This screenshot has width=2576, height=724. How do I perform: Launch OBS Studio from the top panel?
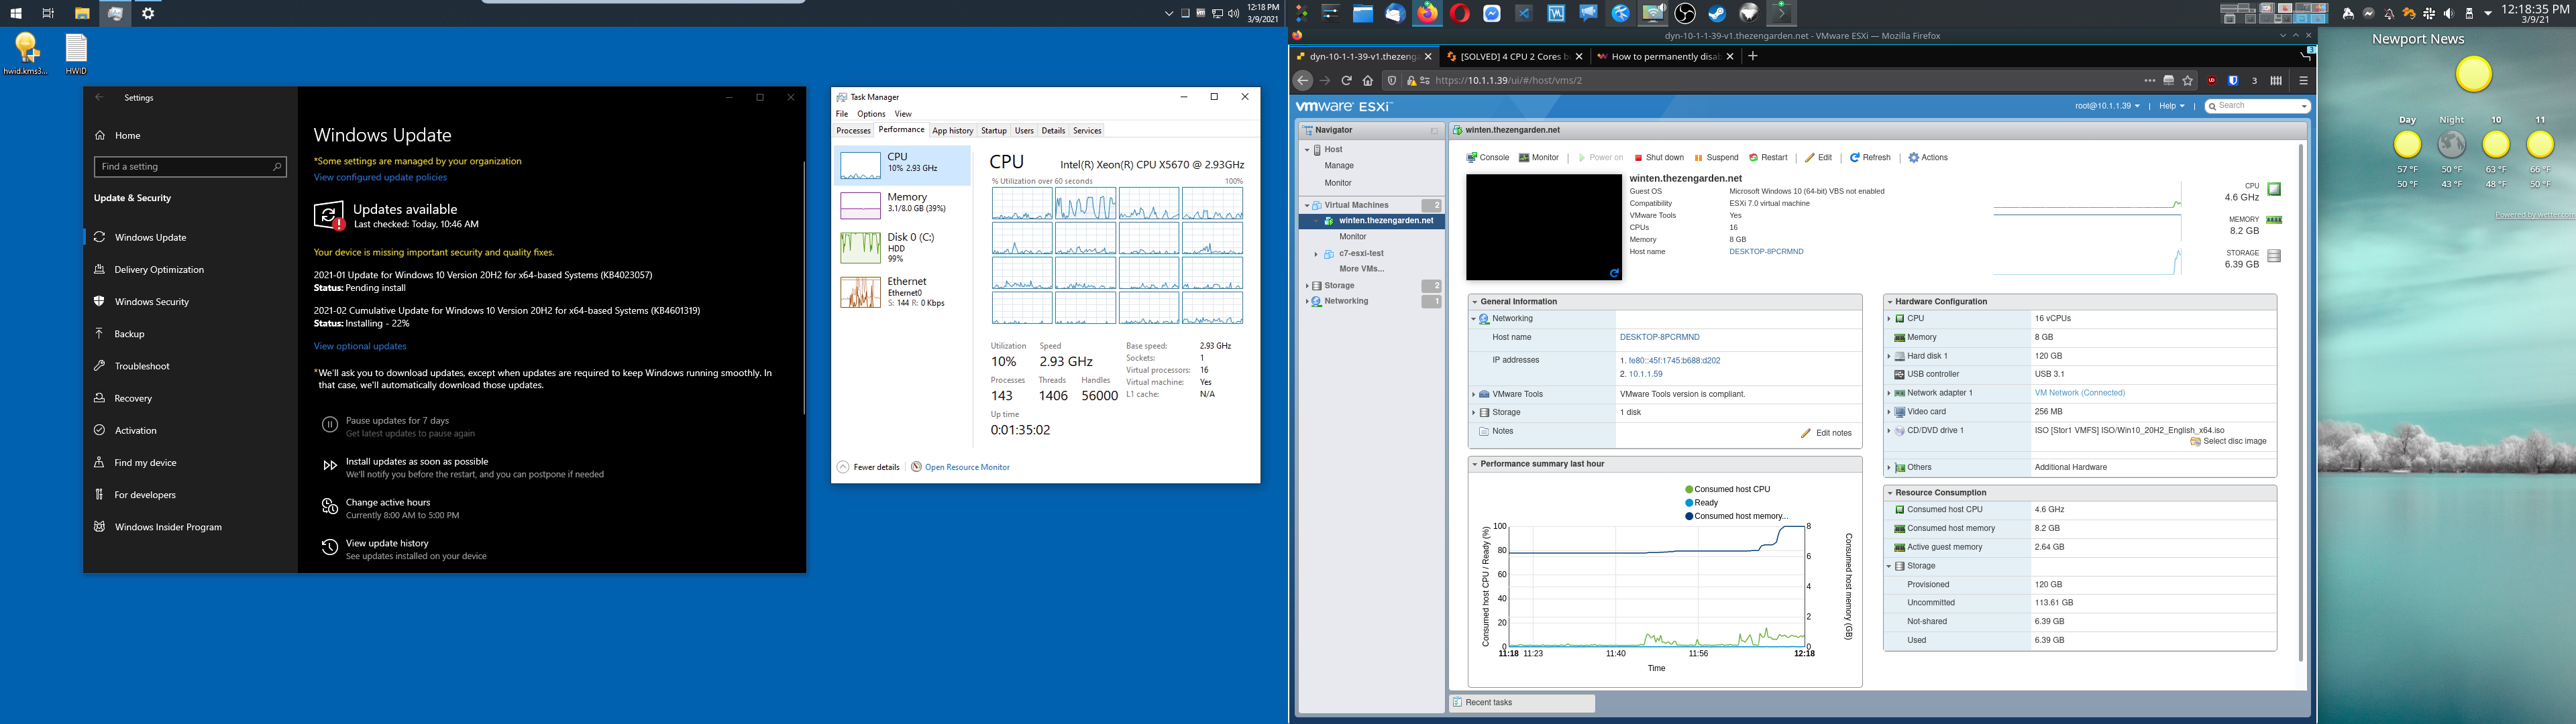[1685, 13]
